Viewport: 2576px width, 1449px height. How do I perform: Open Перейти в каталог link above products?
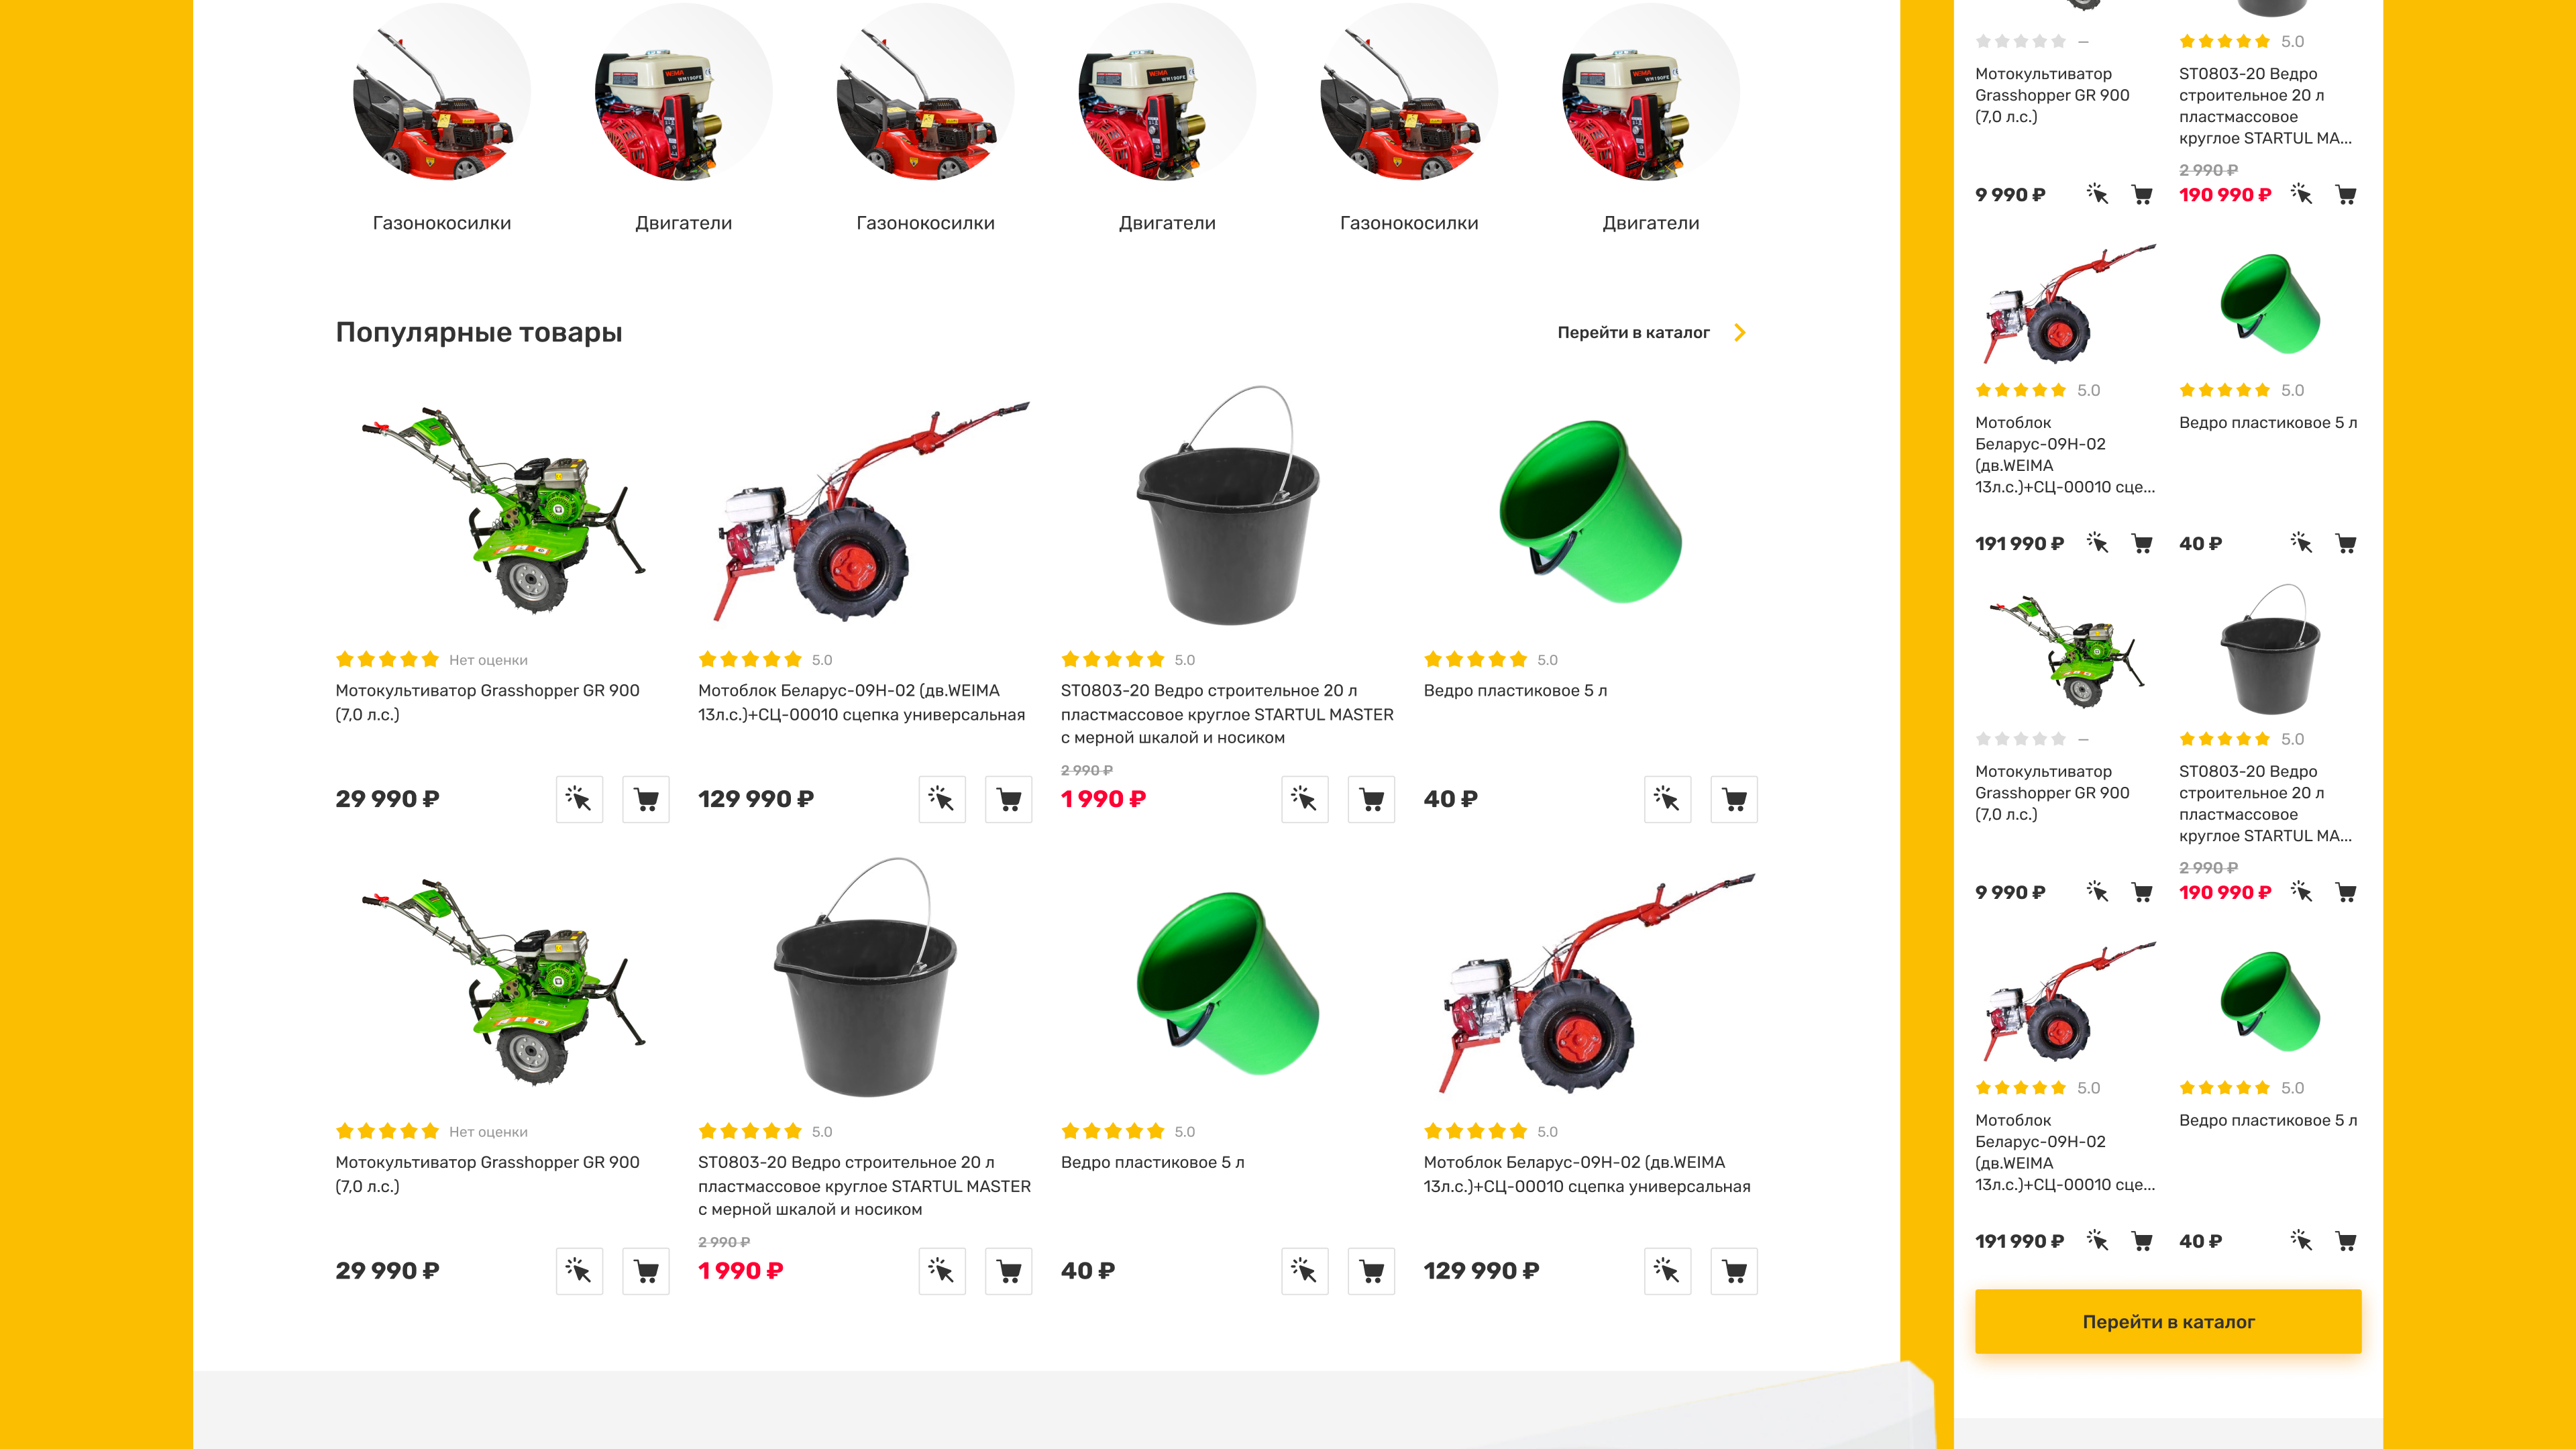(1633, 332)
